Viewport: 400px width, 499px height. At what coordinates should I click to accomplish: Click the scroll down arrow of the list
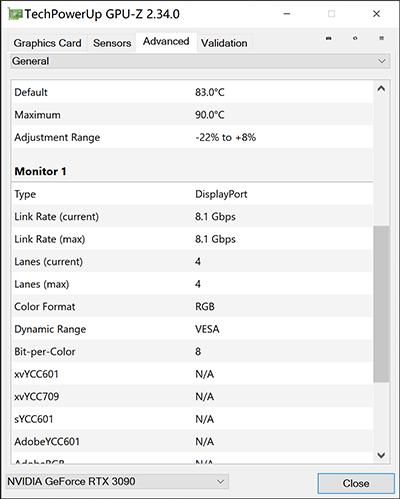(381, 455)
